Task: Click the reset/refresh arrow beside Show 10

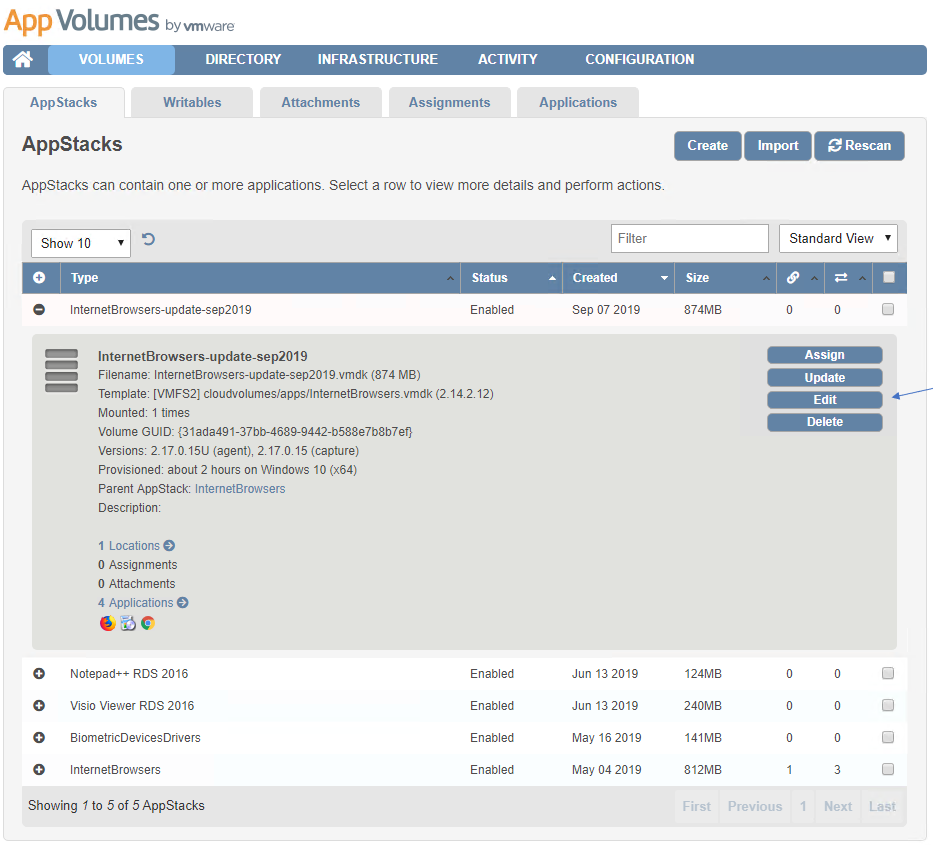Action: (149, 239)
